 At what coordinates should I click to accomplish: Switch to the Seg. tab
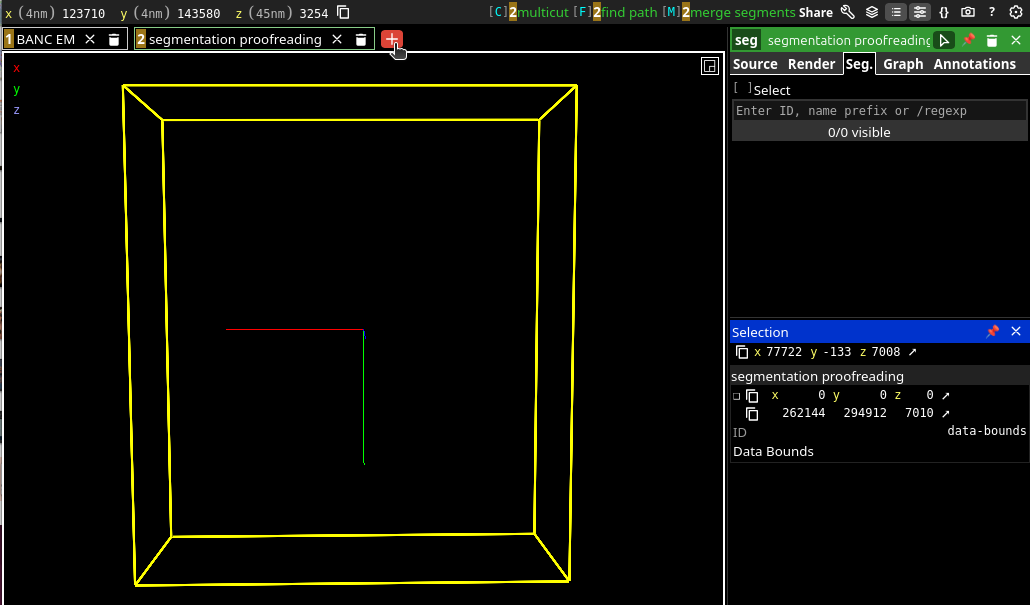859,64
